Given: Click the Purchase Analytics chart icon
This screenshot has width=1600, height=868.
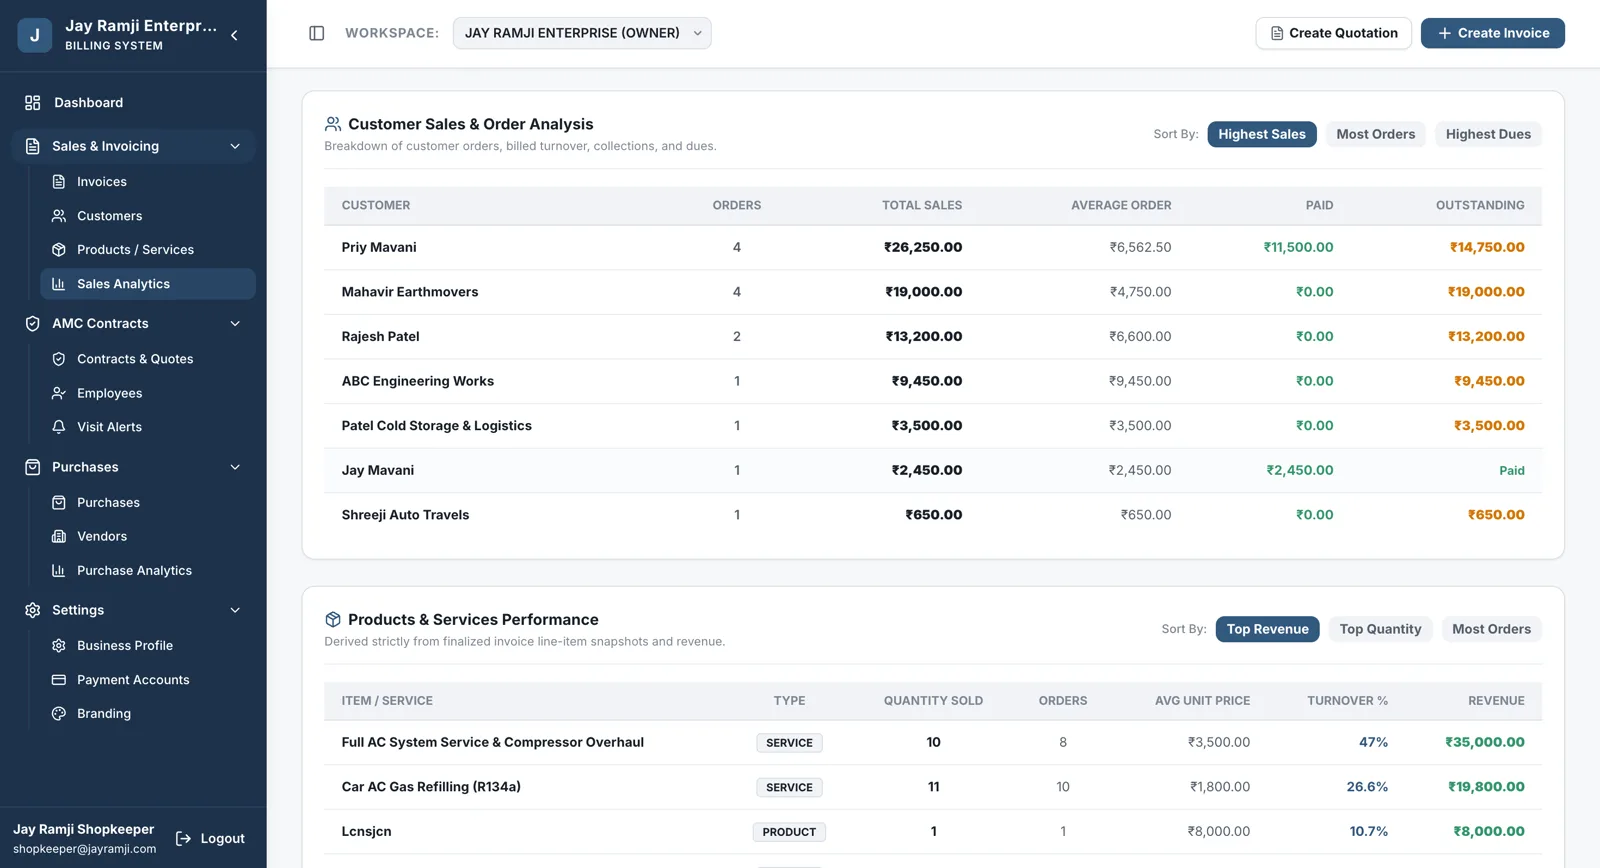Looking at the screenshot, I should pos(59,571).
